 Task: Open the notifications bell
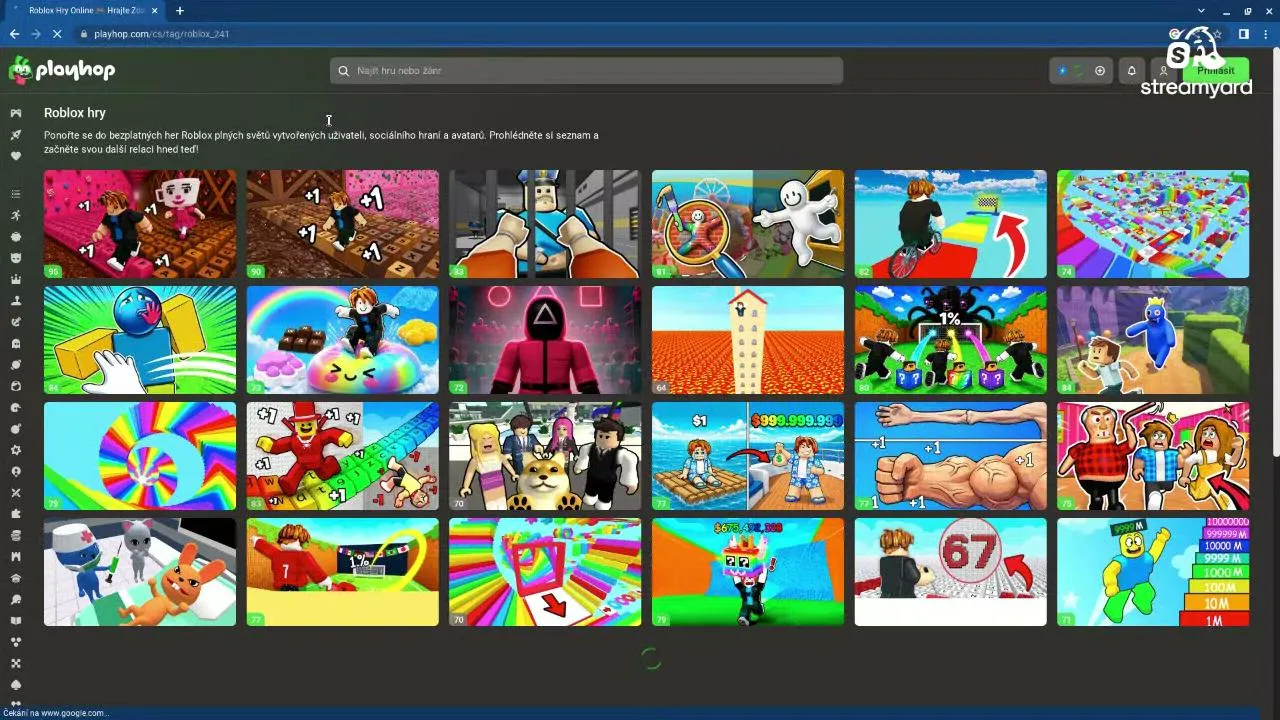[1132, 70]
